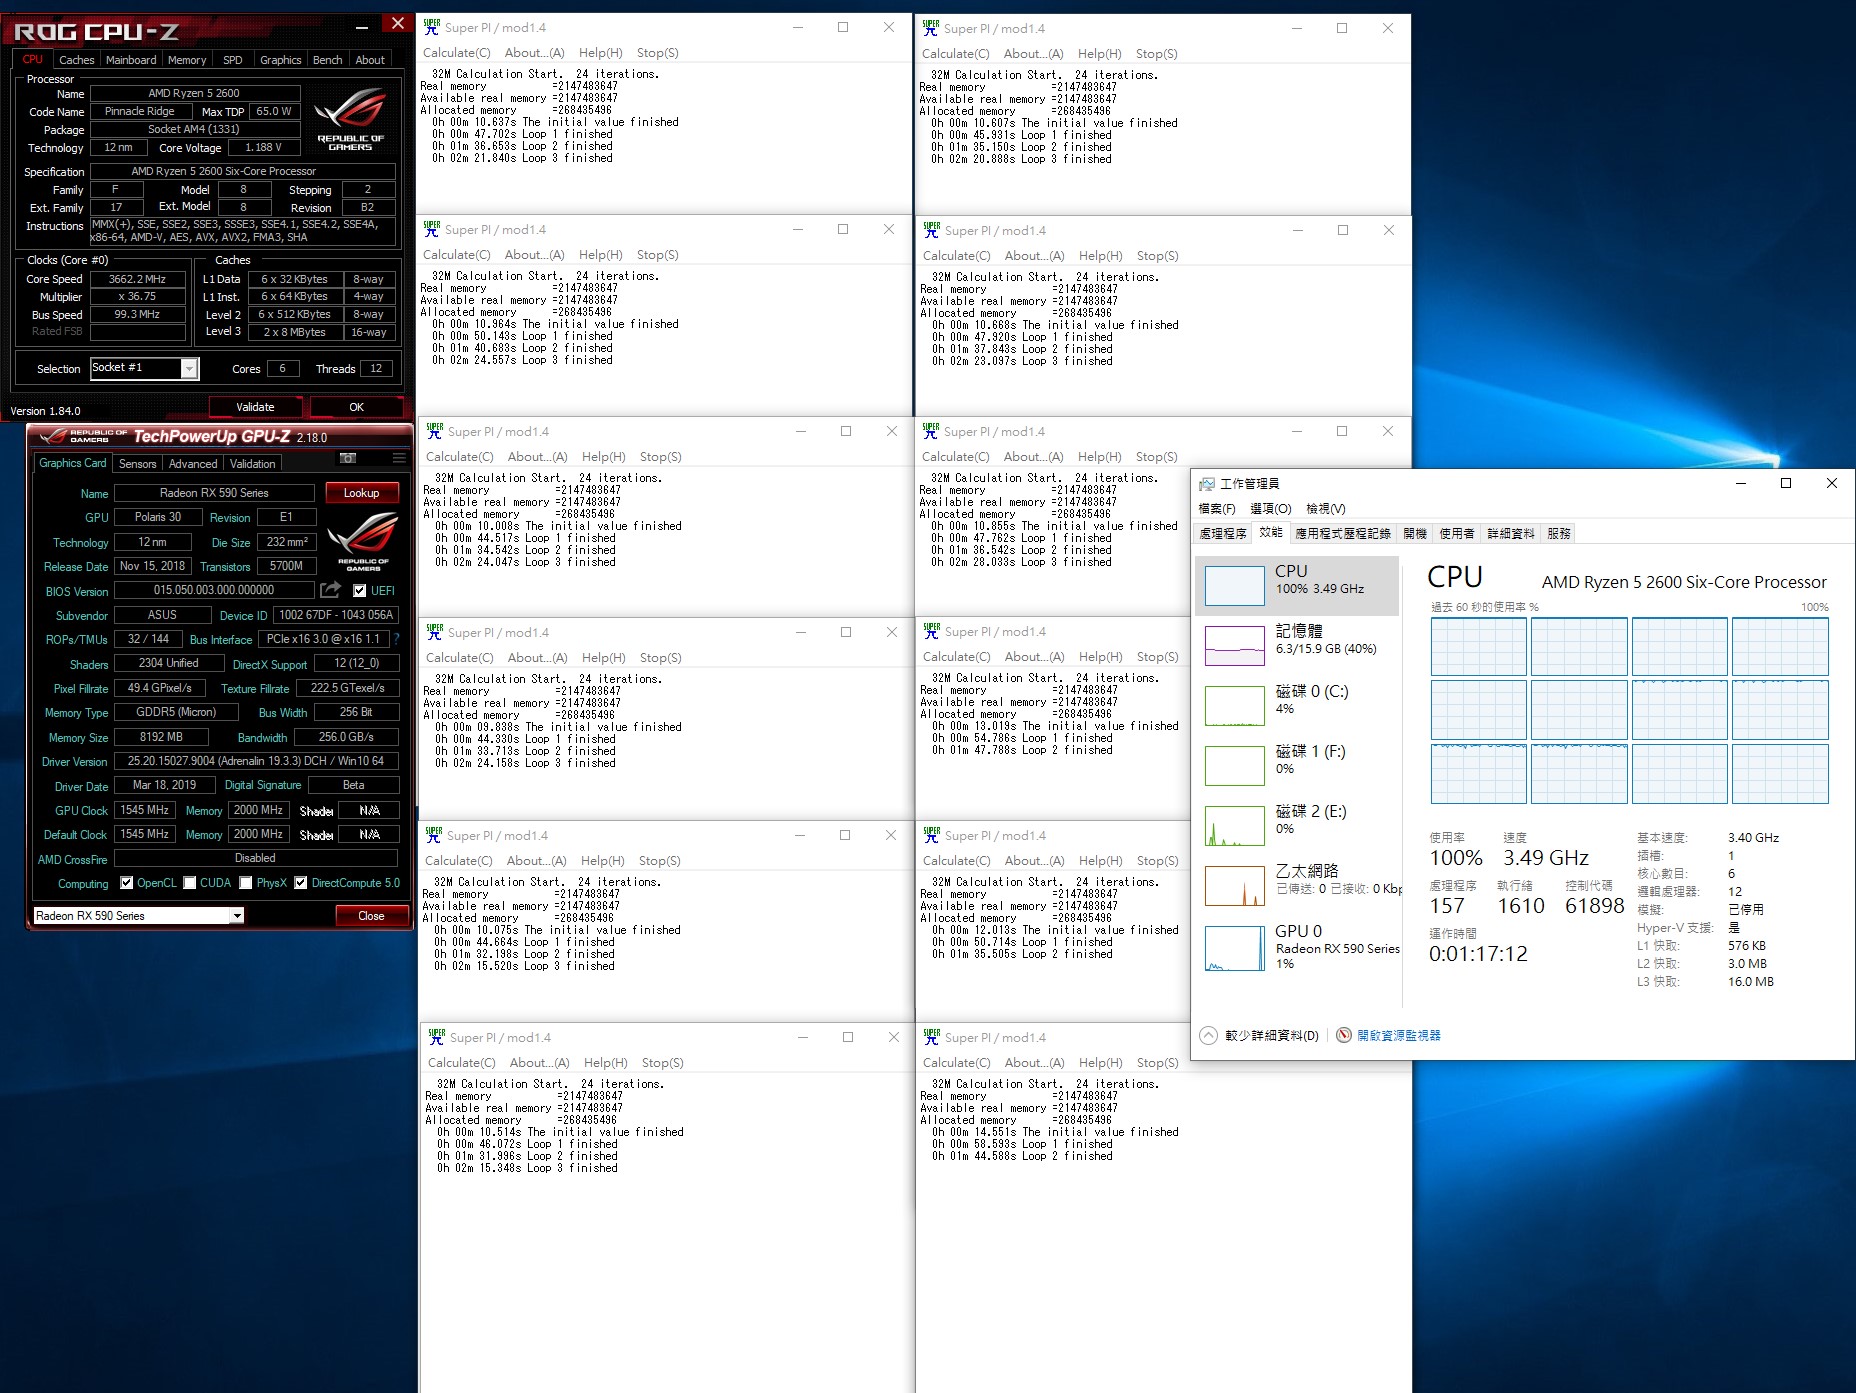The width and height of the screenshot is (1856, 1393).
Task: Click GPU-Z screenshot camera icon
Action: coord(348,458)
